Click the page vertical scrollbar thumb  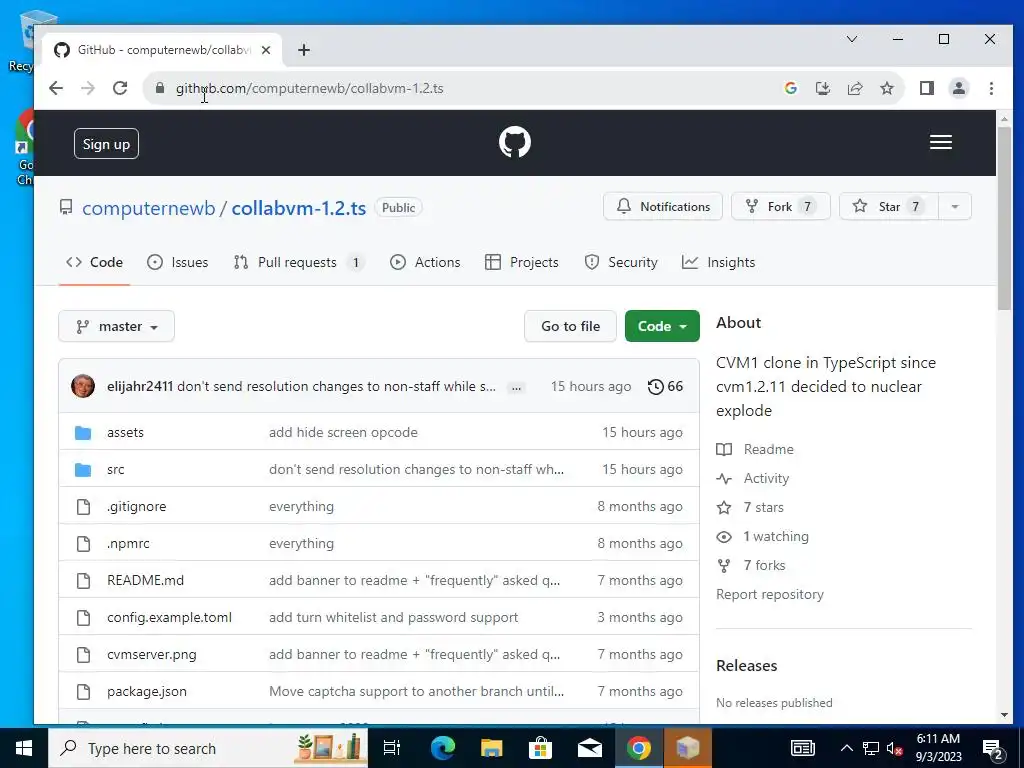click(x=1004, y=219)
